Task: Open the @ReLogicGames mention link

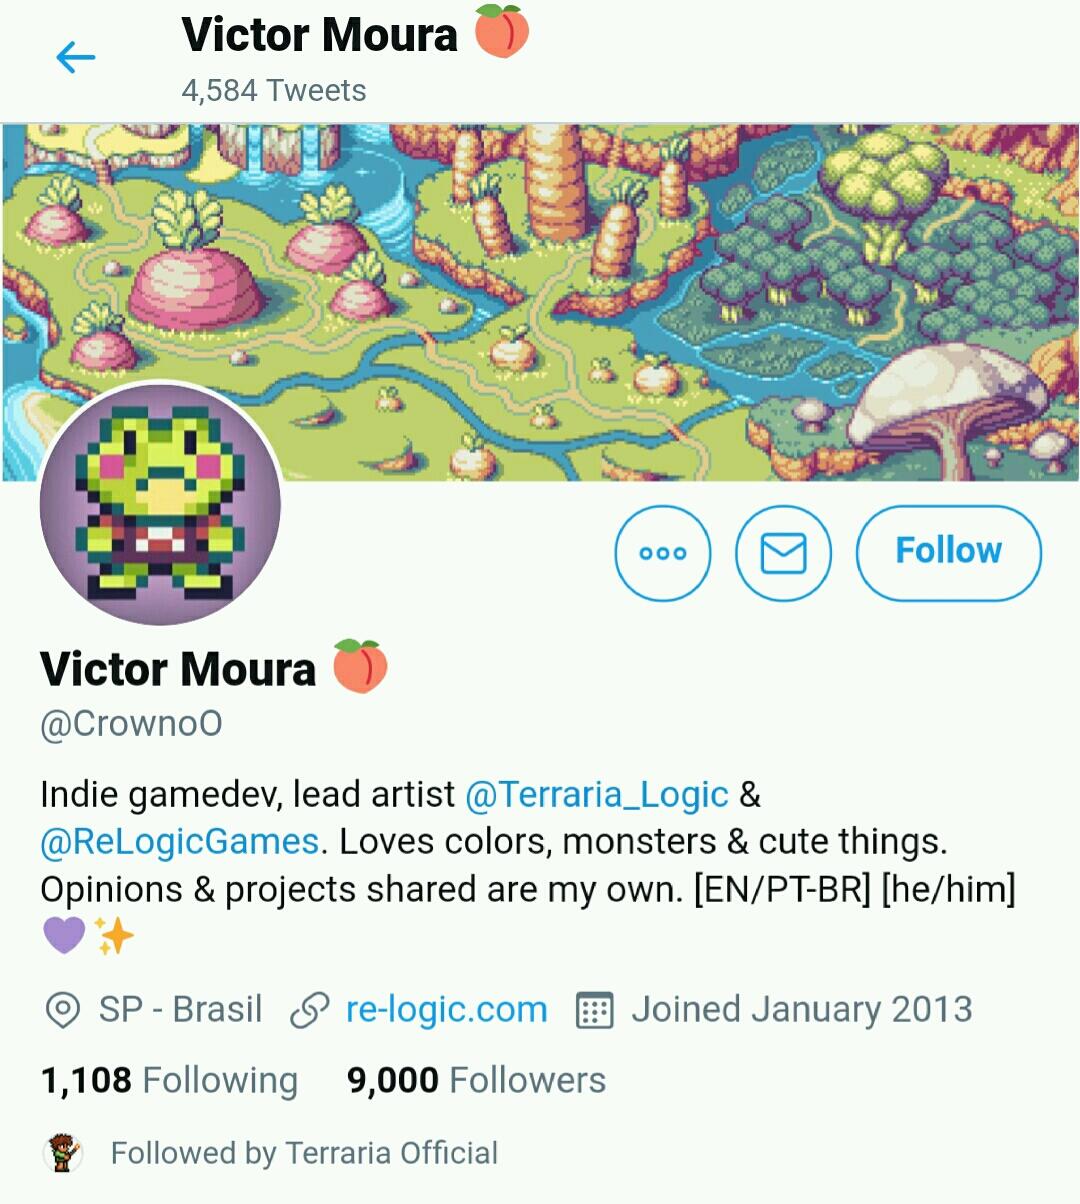Action: (x=179, y=842)
